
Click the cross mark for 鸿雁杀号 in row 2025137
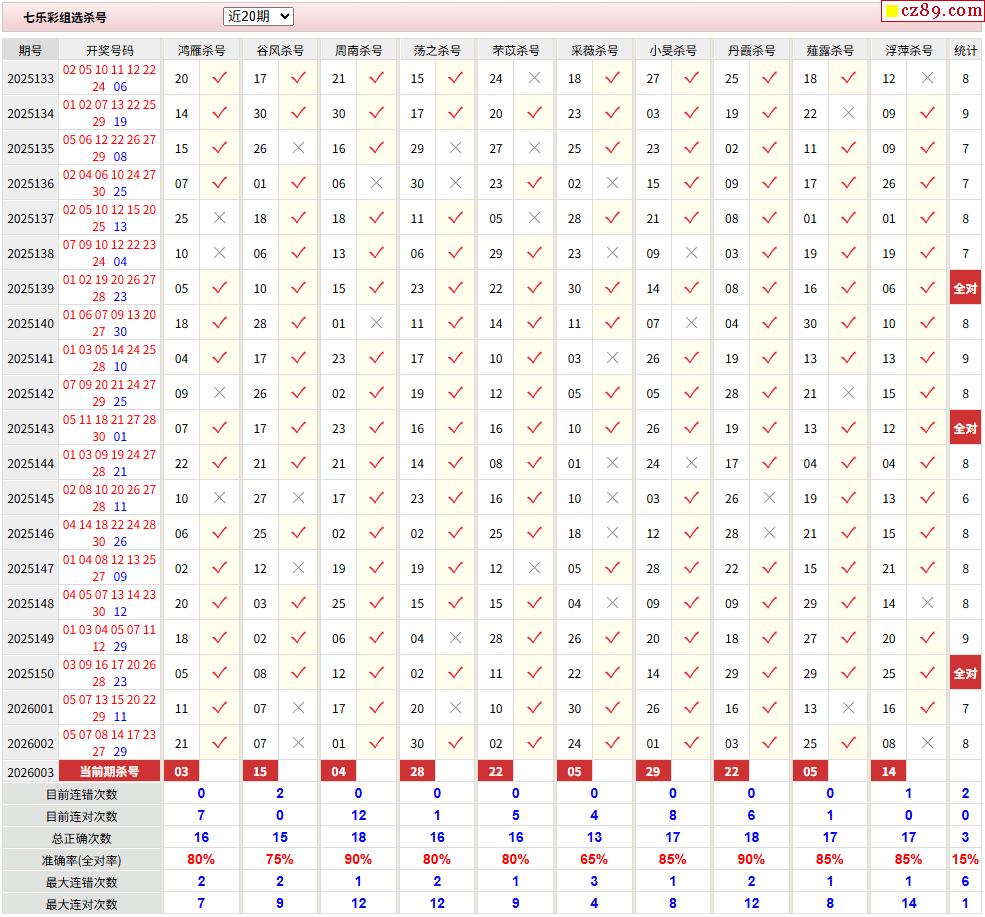(220, 218)
